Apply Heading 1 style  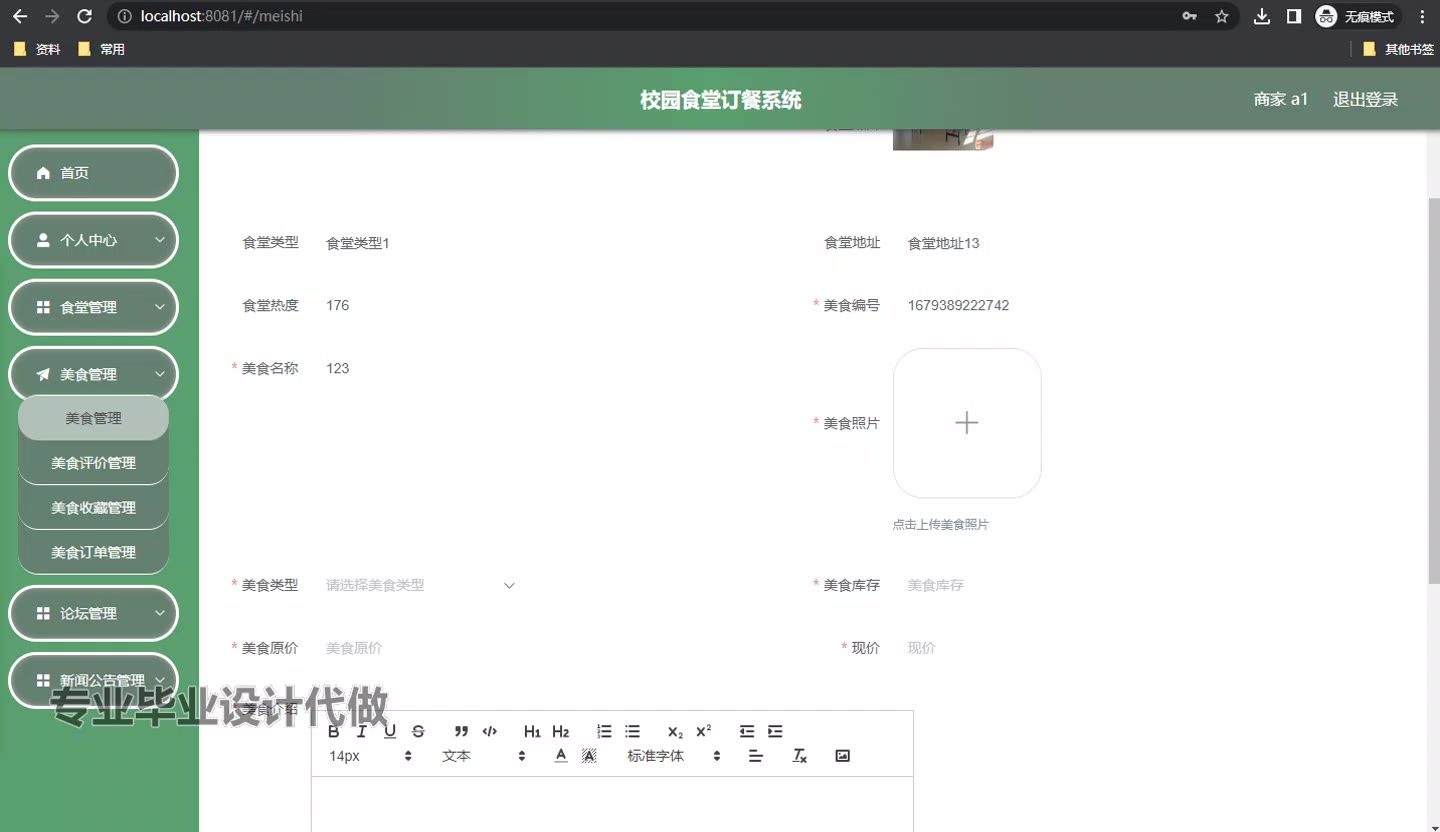(x=532, y=731)
